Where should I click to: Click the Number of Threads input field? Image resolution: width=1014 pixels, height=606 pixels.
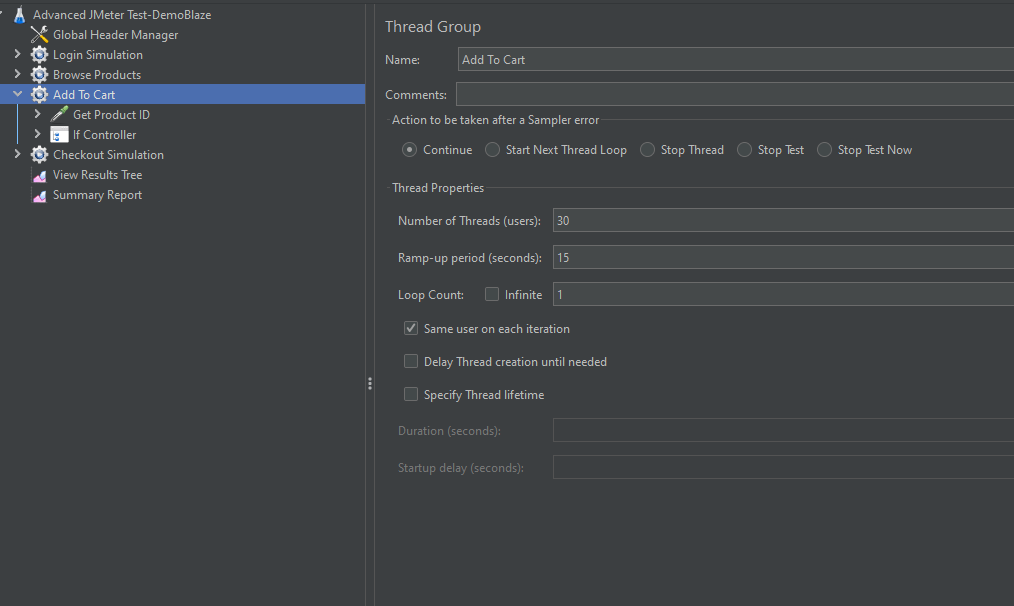pyautogui.click(x=783, y=221)
